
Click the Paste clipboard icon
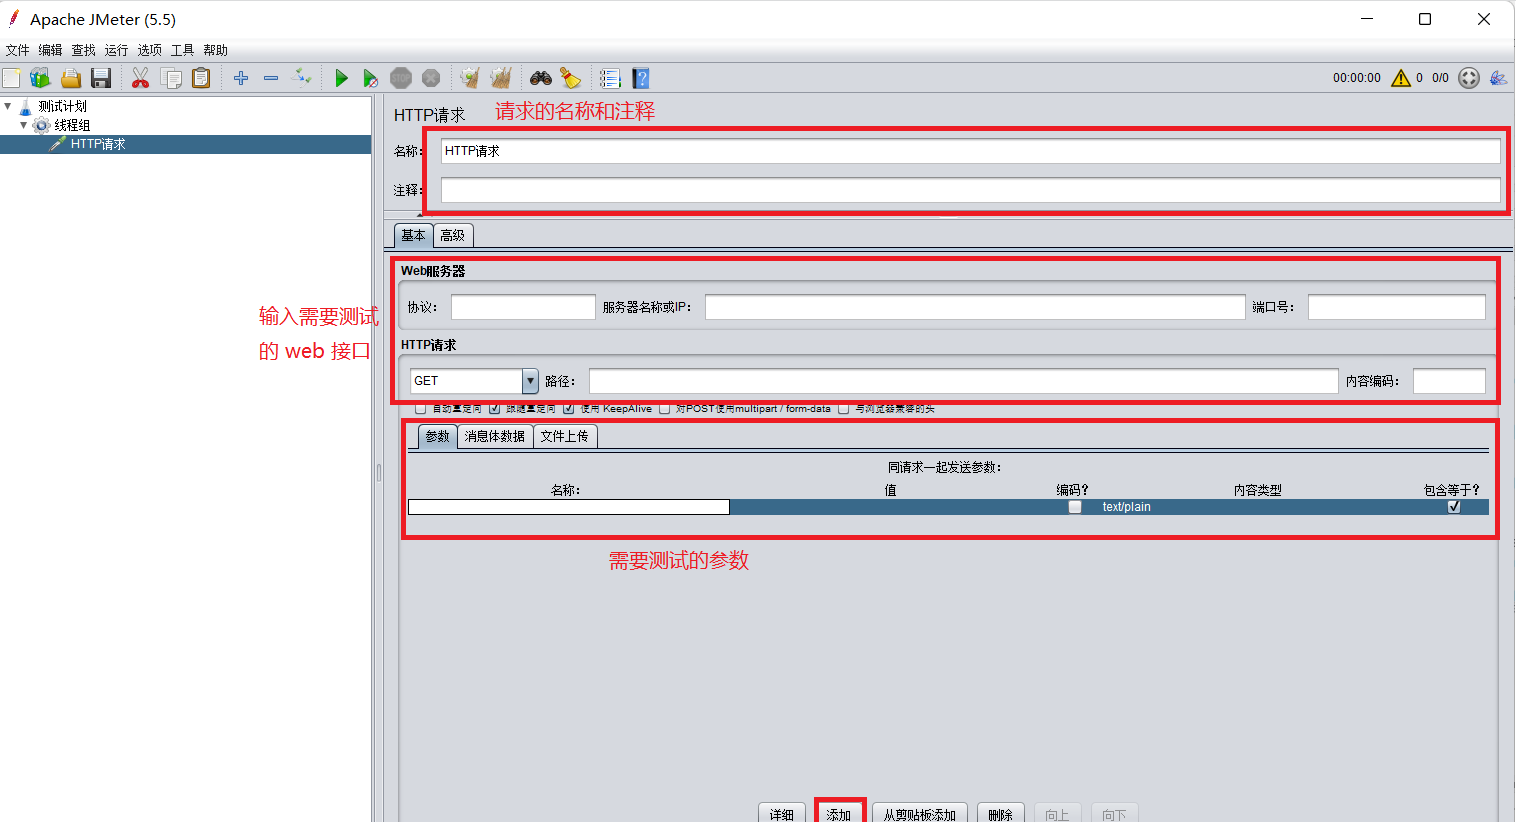(x=201, y=78)
